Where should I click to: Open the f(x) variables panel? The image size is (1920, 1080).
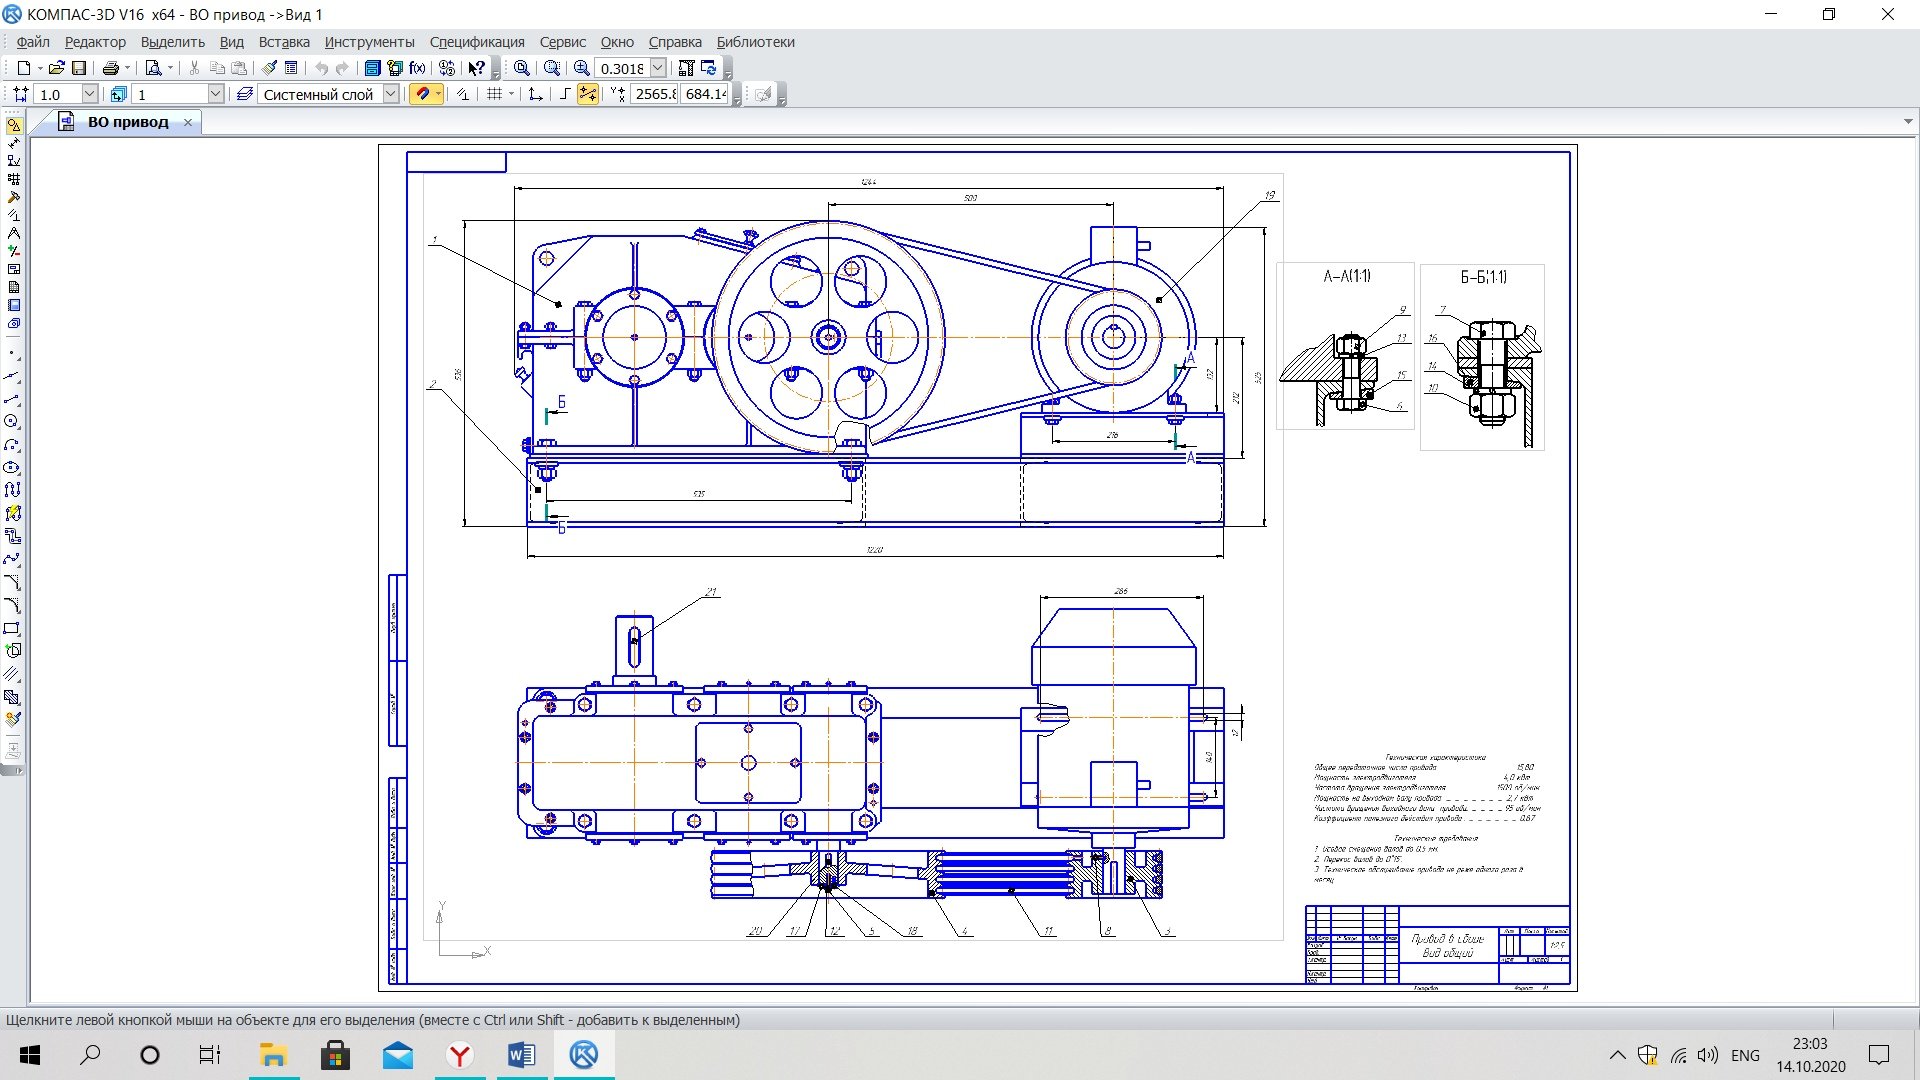417,68
